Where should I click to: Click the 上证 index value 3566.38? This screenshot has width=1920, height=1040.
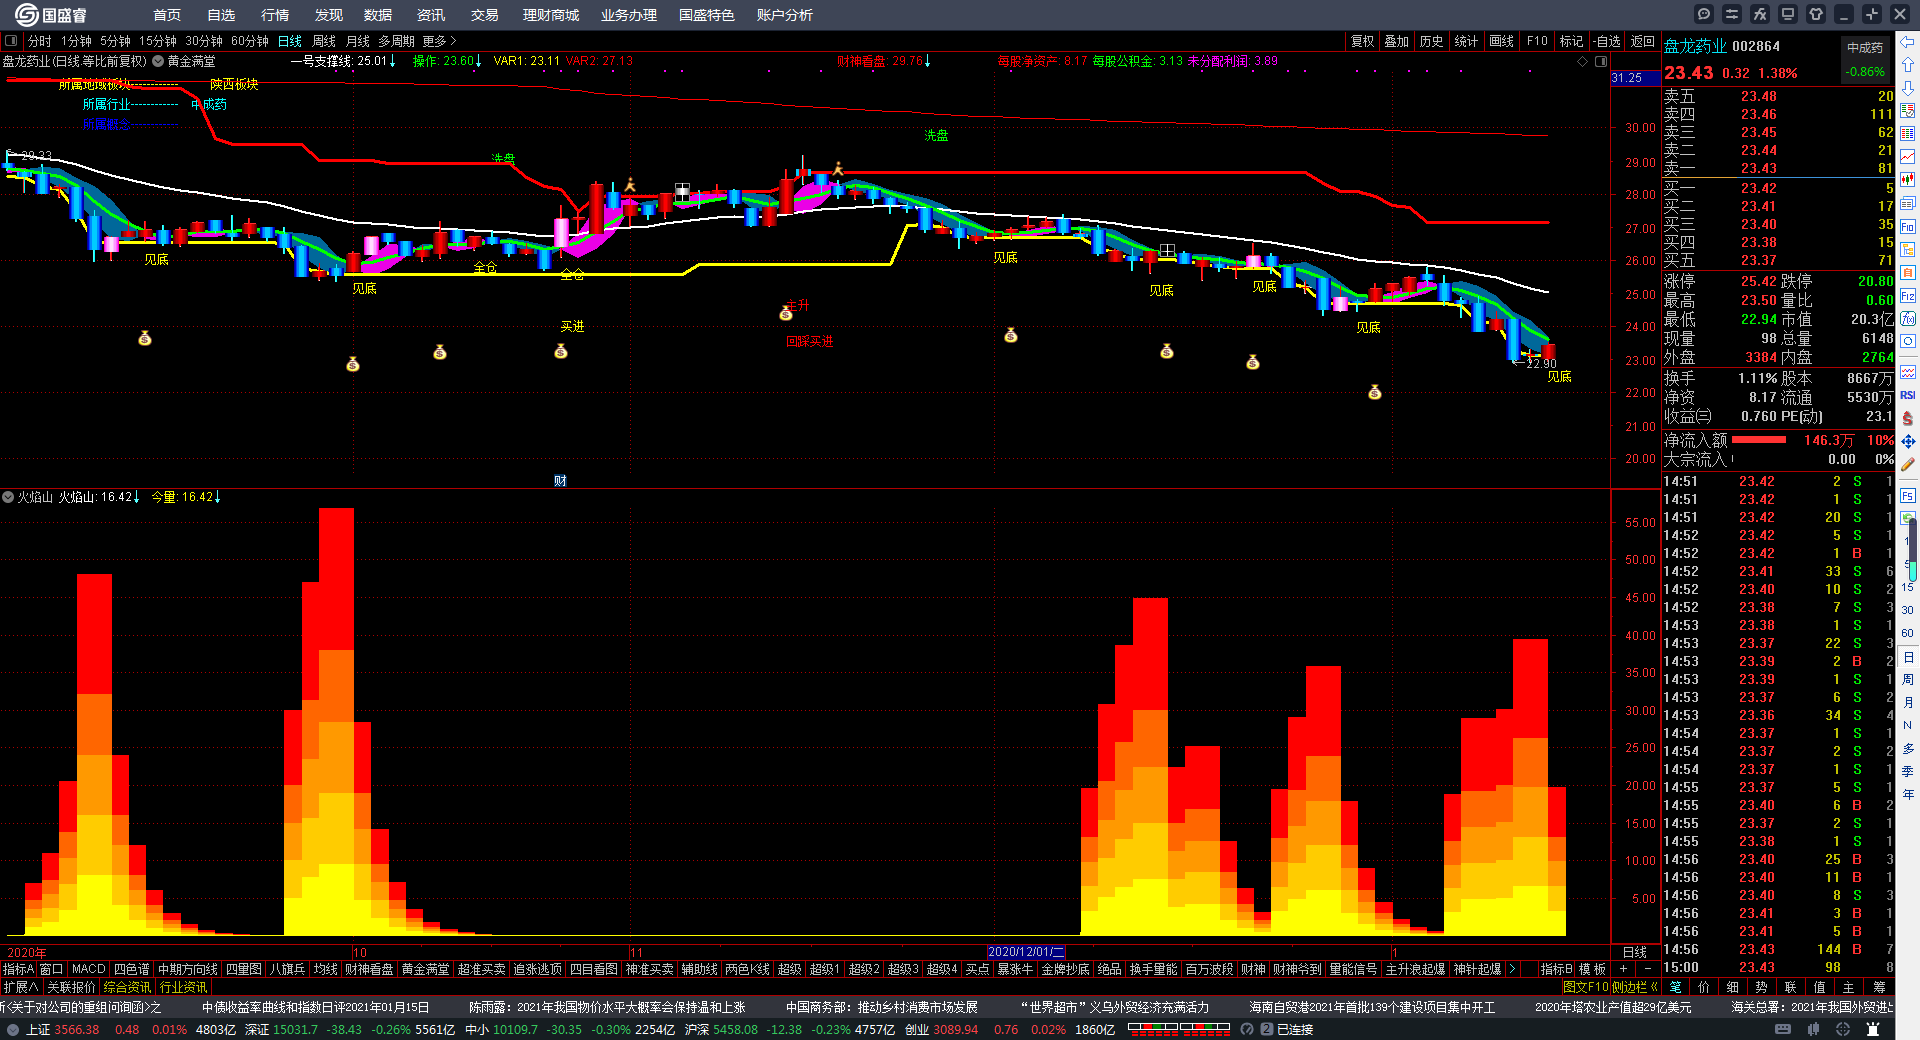(x=76, y=1029)
